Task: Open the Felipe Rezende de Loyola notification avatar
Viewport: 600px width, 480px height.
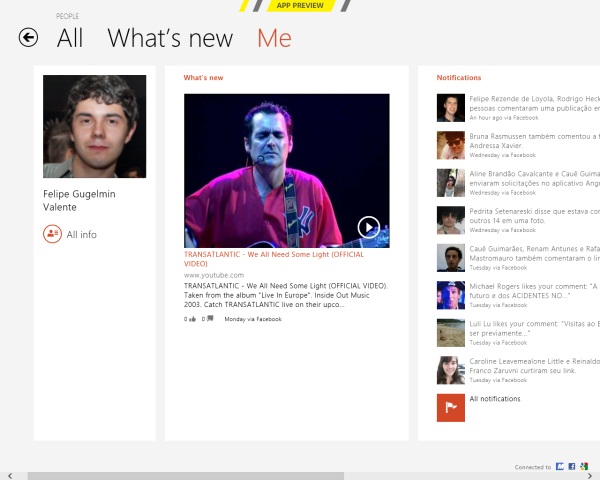Action: pos(451,108)
